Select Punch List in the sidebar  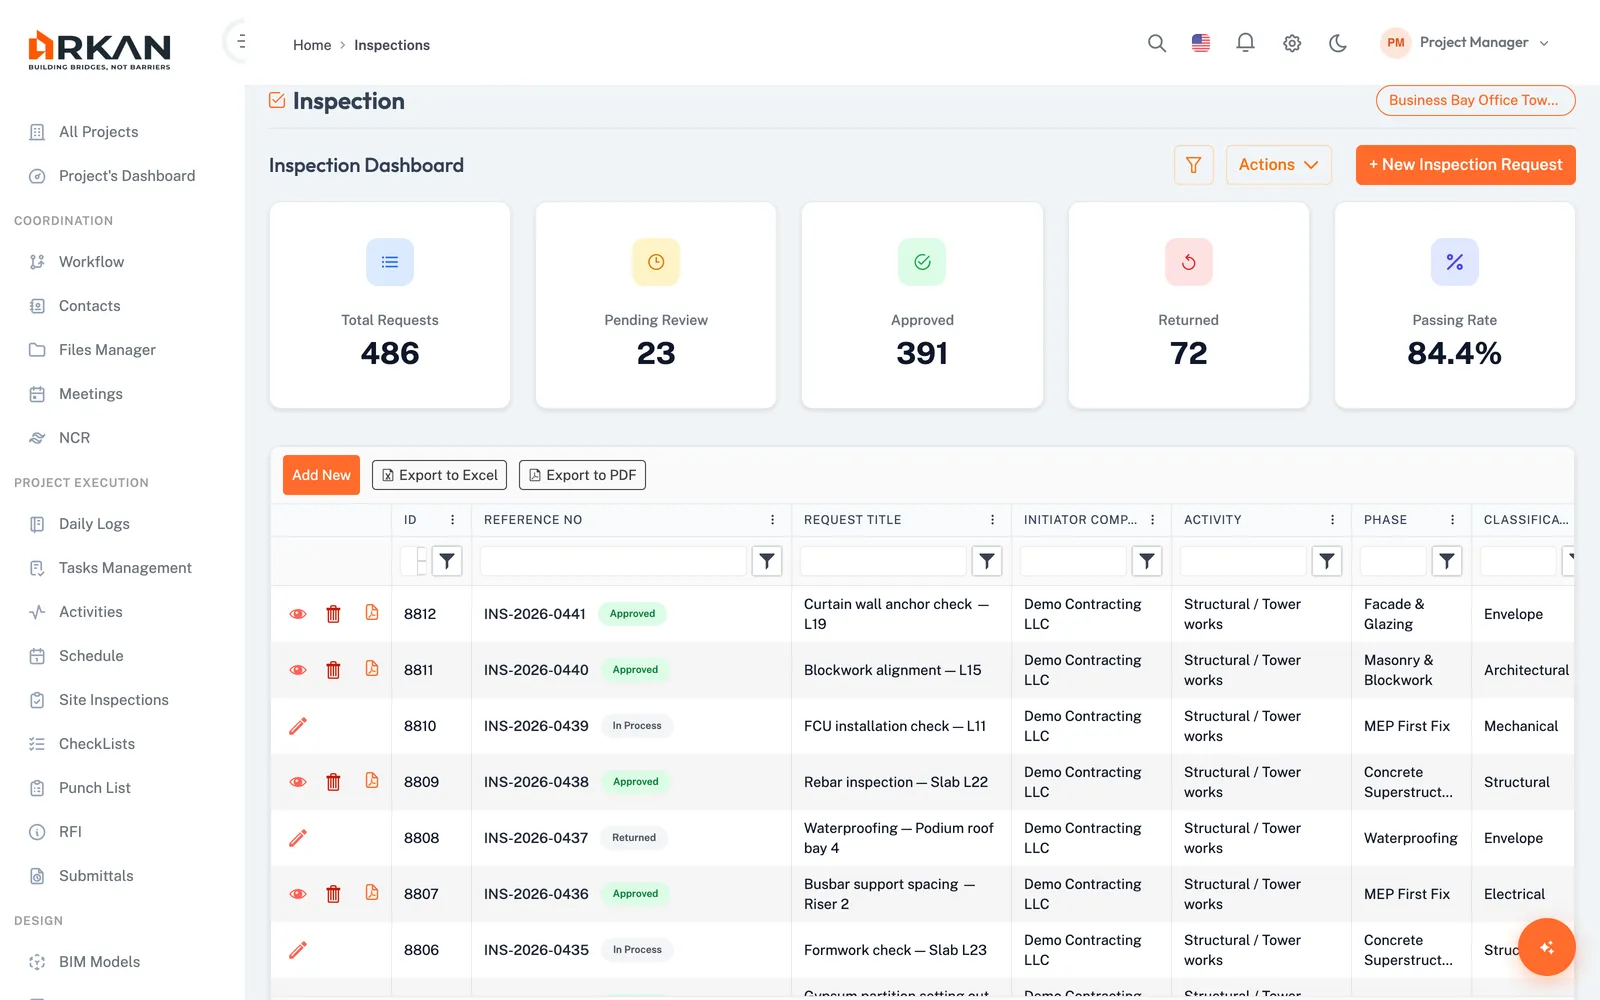pos(94,788)
